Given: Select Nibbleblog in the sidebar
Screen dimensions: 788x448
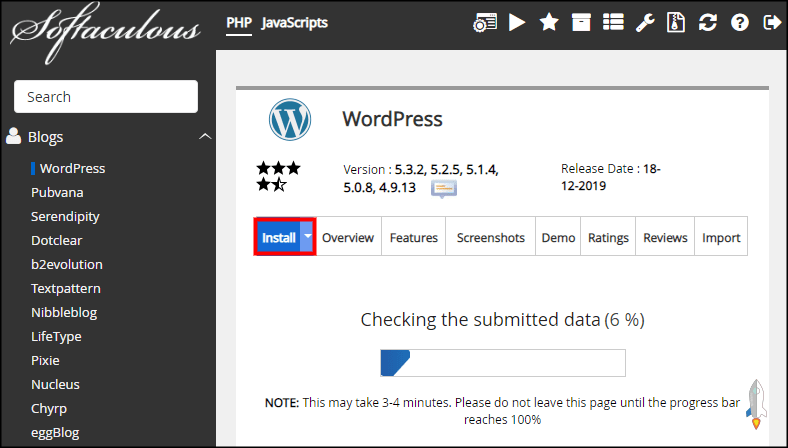Looking at the screenshot, I should [x=64, y=313].
